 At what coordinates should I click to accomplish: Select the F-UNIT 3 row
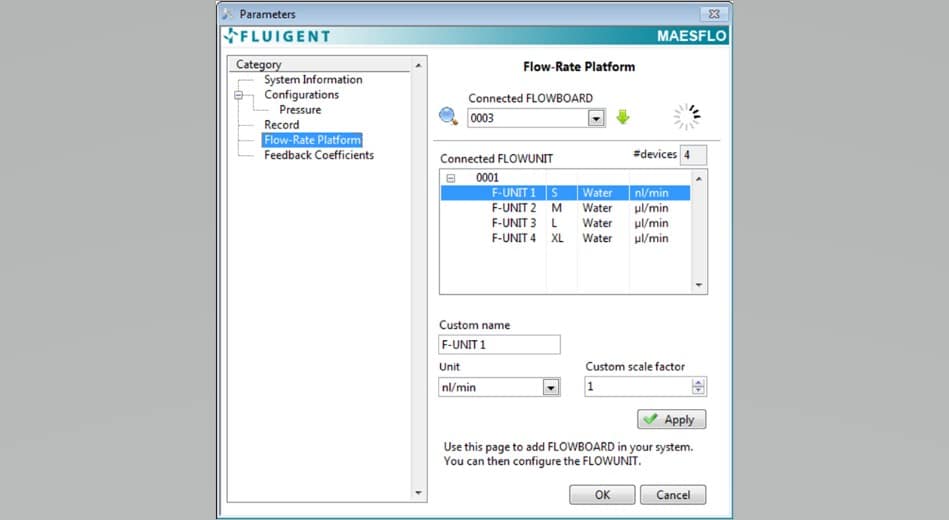coord(565,223)
